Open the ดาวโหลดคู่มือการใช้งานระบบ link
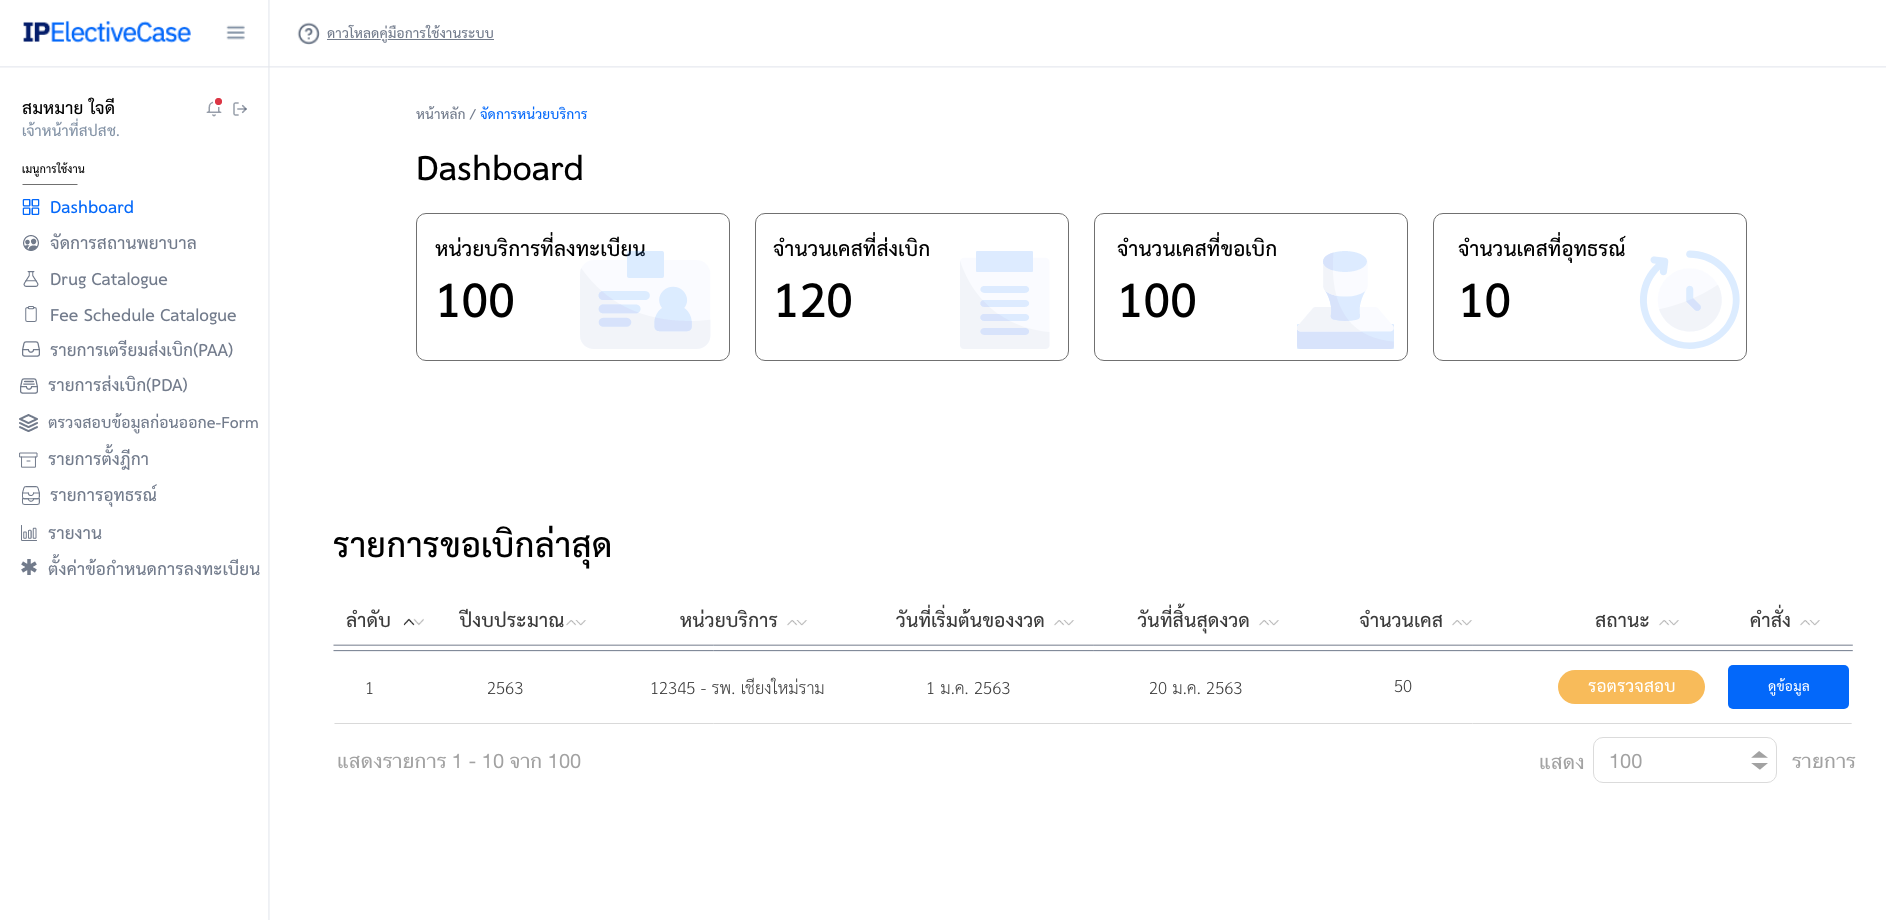 tap(410, 34)
